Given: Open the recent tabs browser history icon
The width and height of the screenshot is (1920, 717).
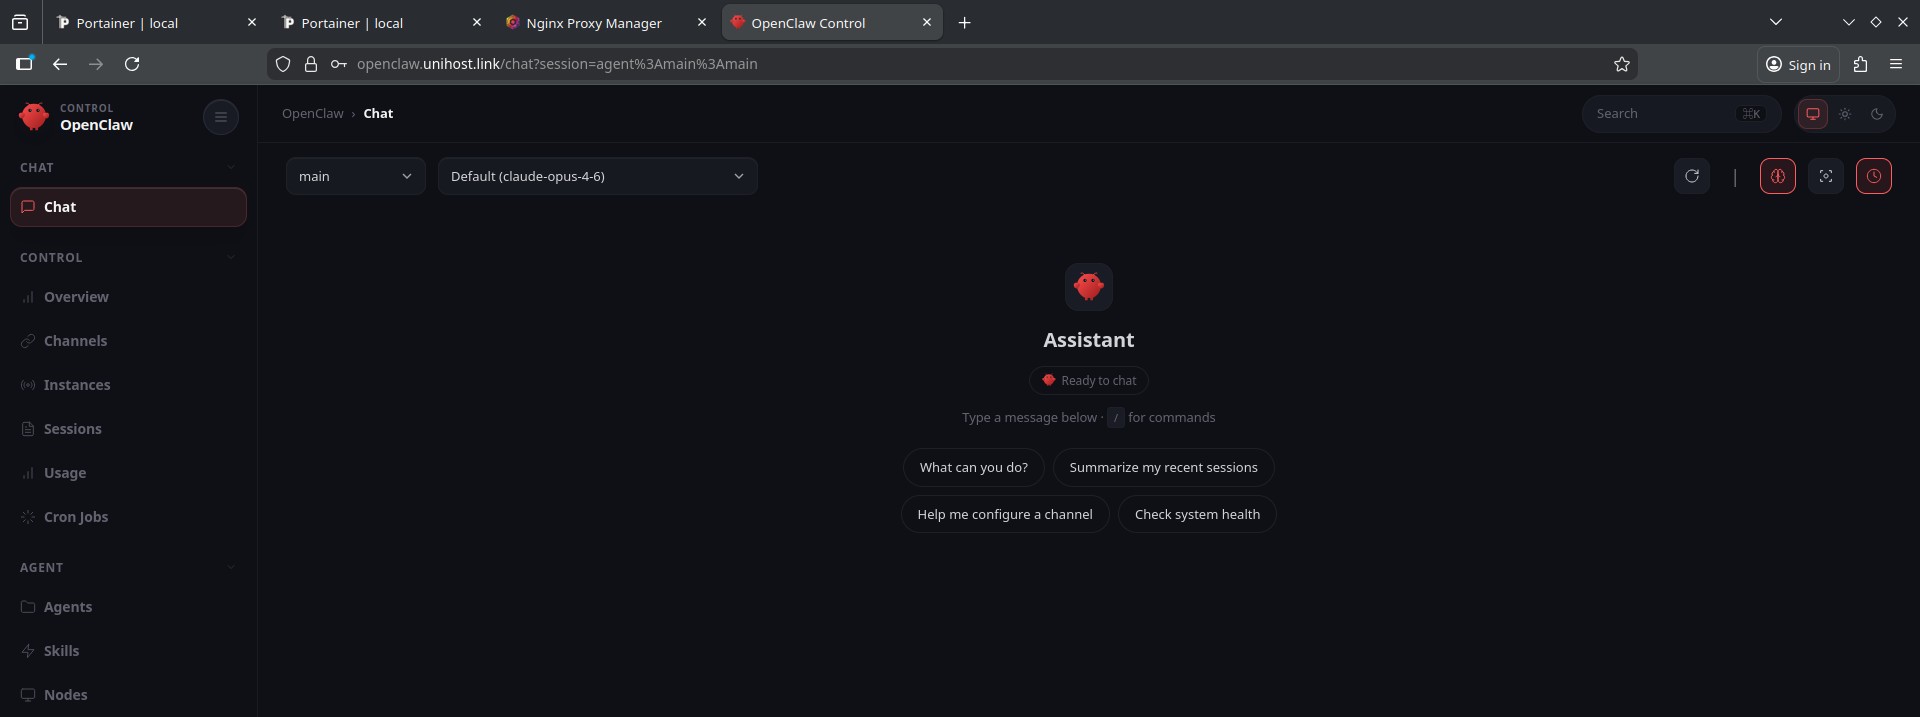Looking at the screenshot, I should coord(20,22).
